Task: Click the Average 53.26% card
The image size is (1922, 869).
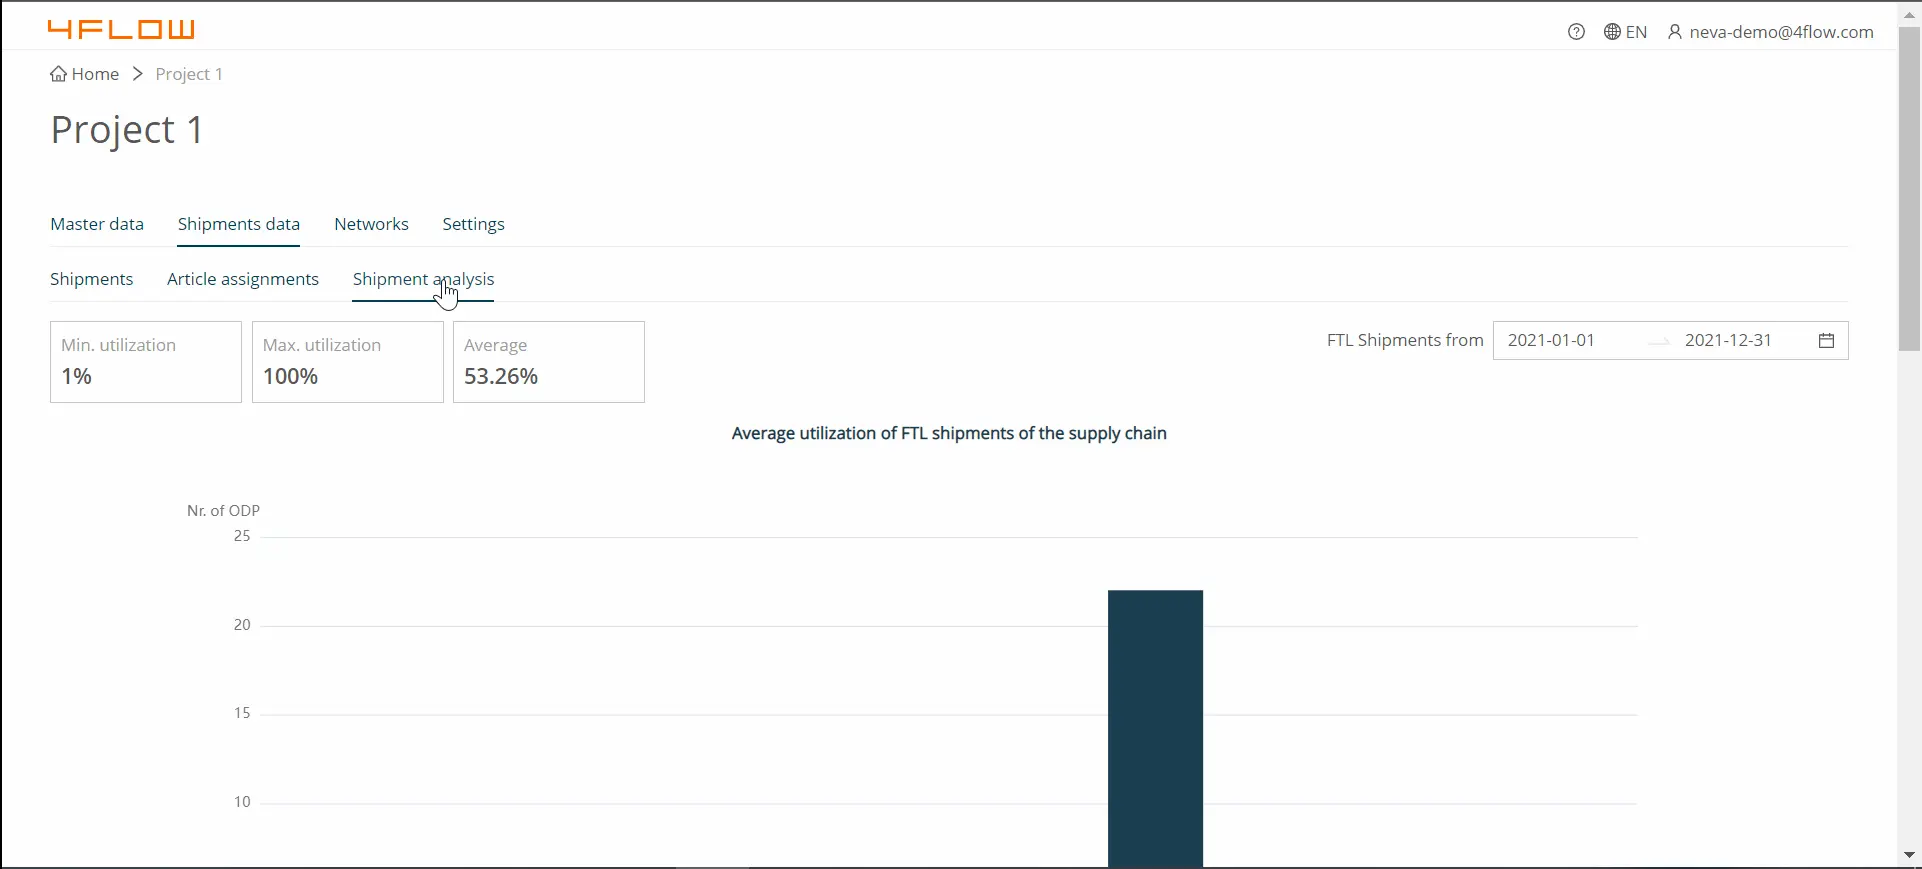Action: 548,362
